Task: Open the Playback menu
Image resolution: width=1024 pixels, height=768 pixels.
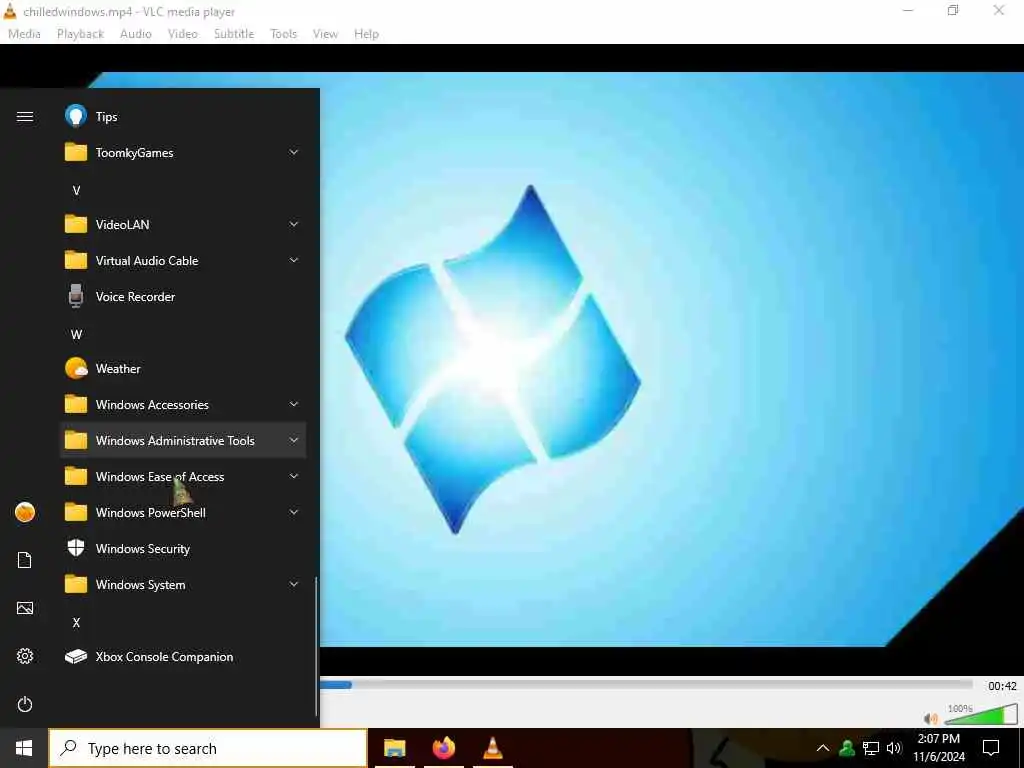Action: pos(80,34)
